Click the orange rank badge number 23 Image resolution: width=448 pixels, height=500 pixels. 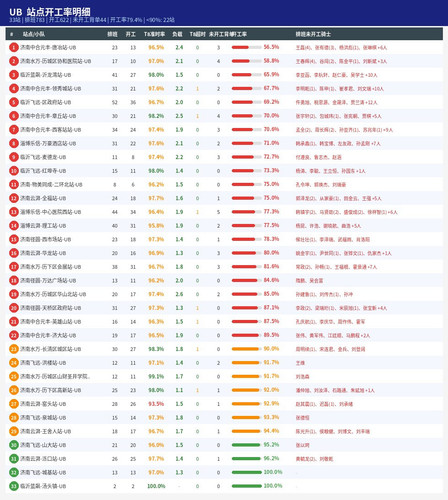point(14,349)
